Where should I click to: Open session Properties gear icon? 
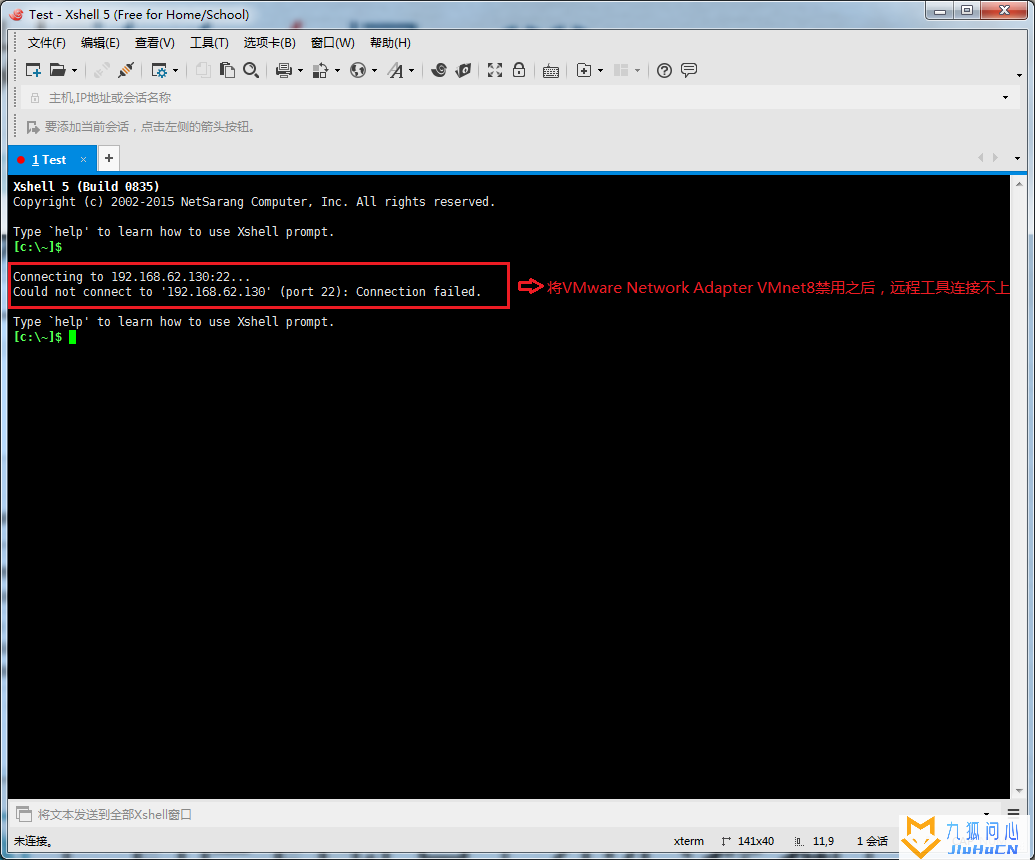click(159, 70)
